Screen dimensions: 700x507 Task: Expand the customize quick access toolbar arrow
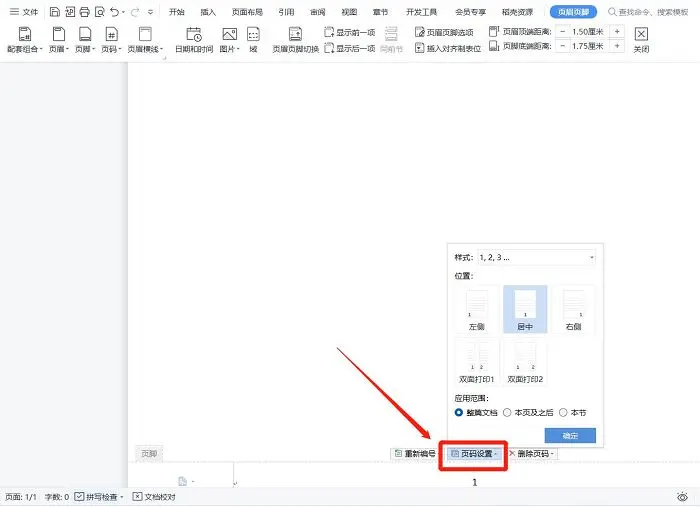click(x=150, y=12)
